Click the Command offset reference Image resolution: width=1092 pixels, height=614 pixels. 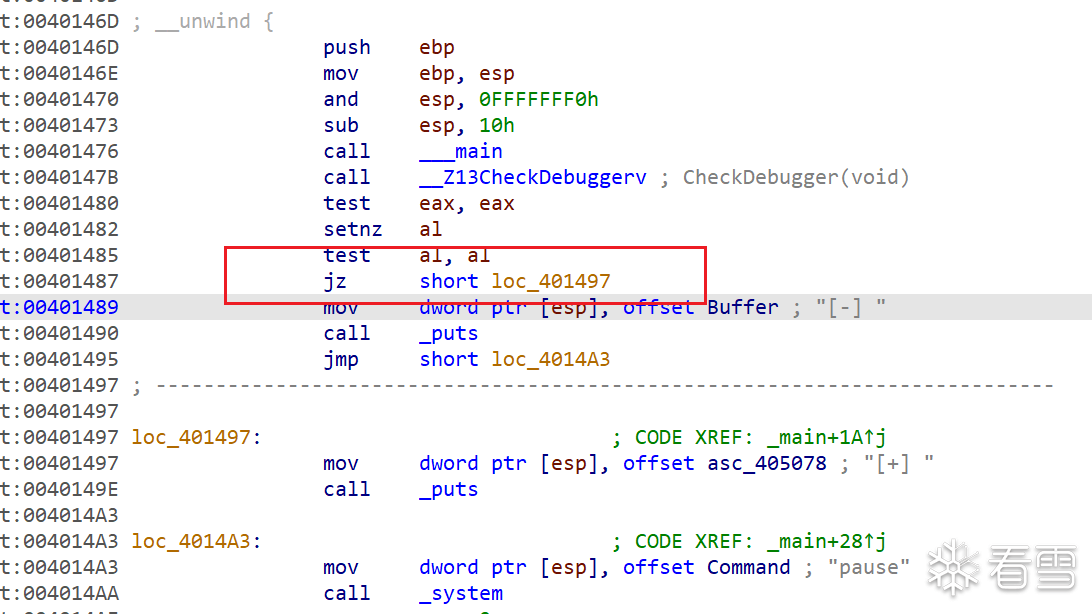749,567
